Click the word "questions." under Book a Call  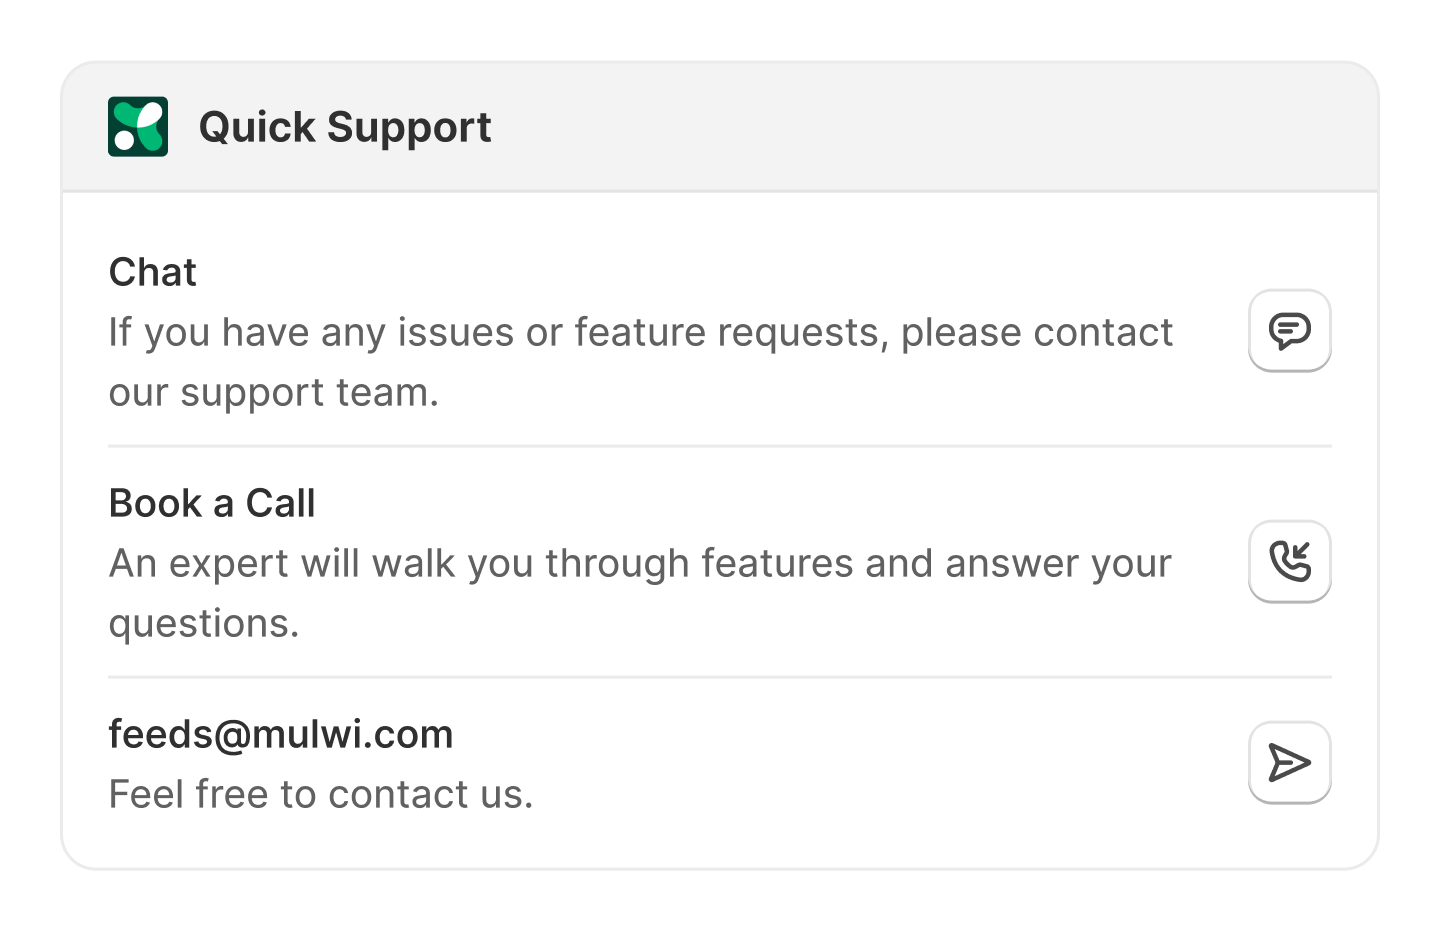(204, 623)
